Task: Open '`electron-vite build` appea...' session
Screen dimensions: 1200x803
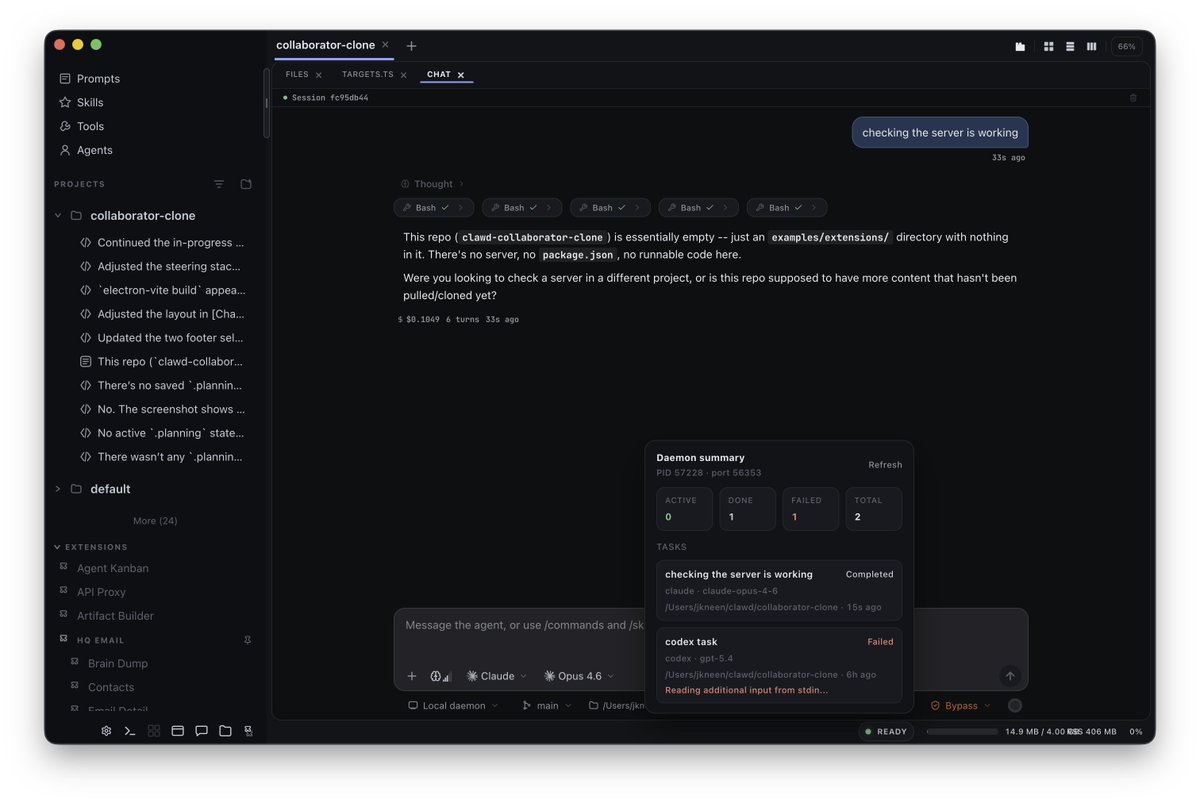Action: point(161,290)
